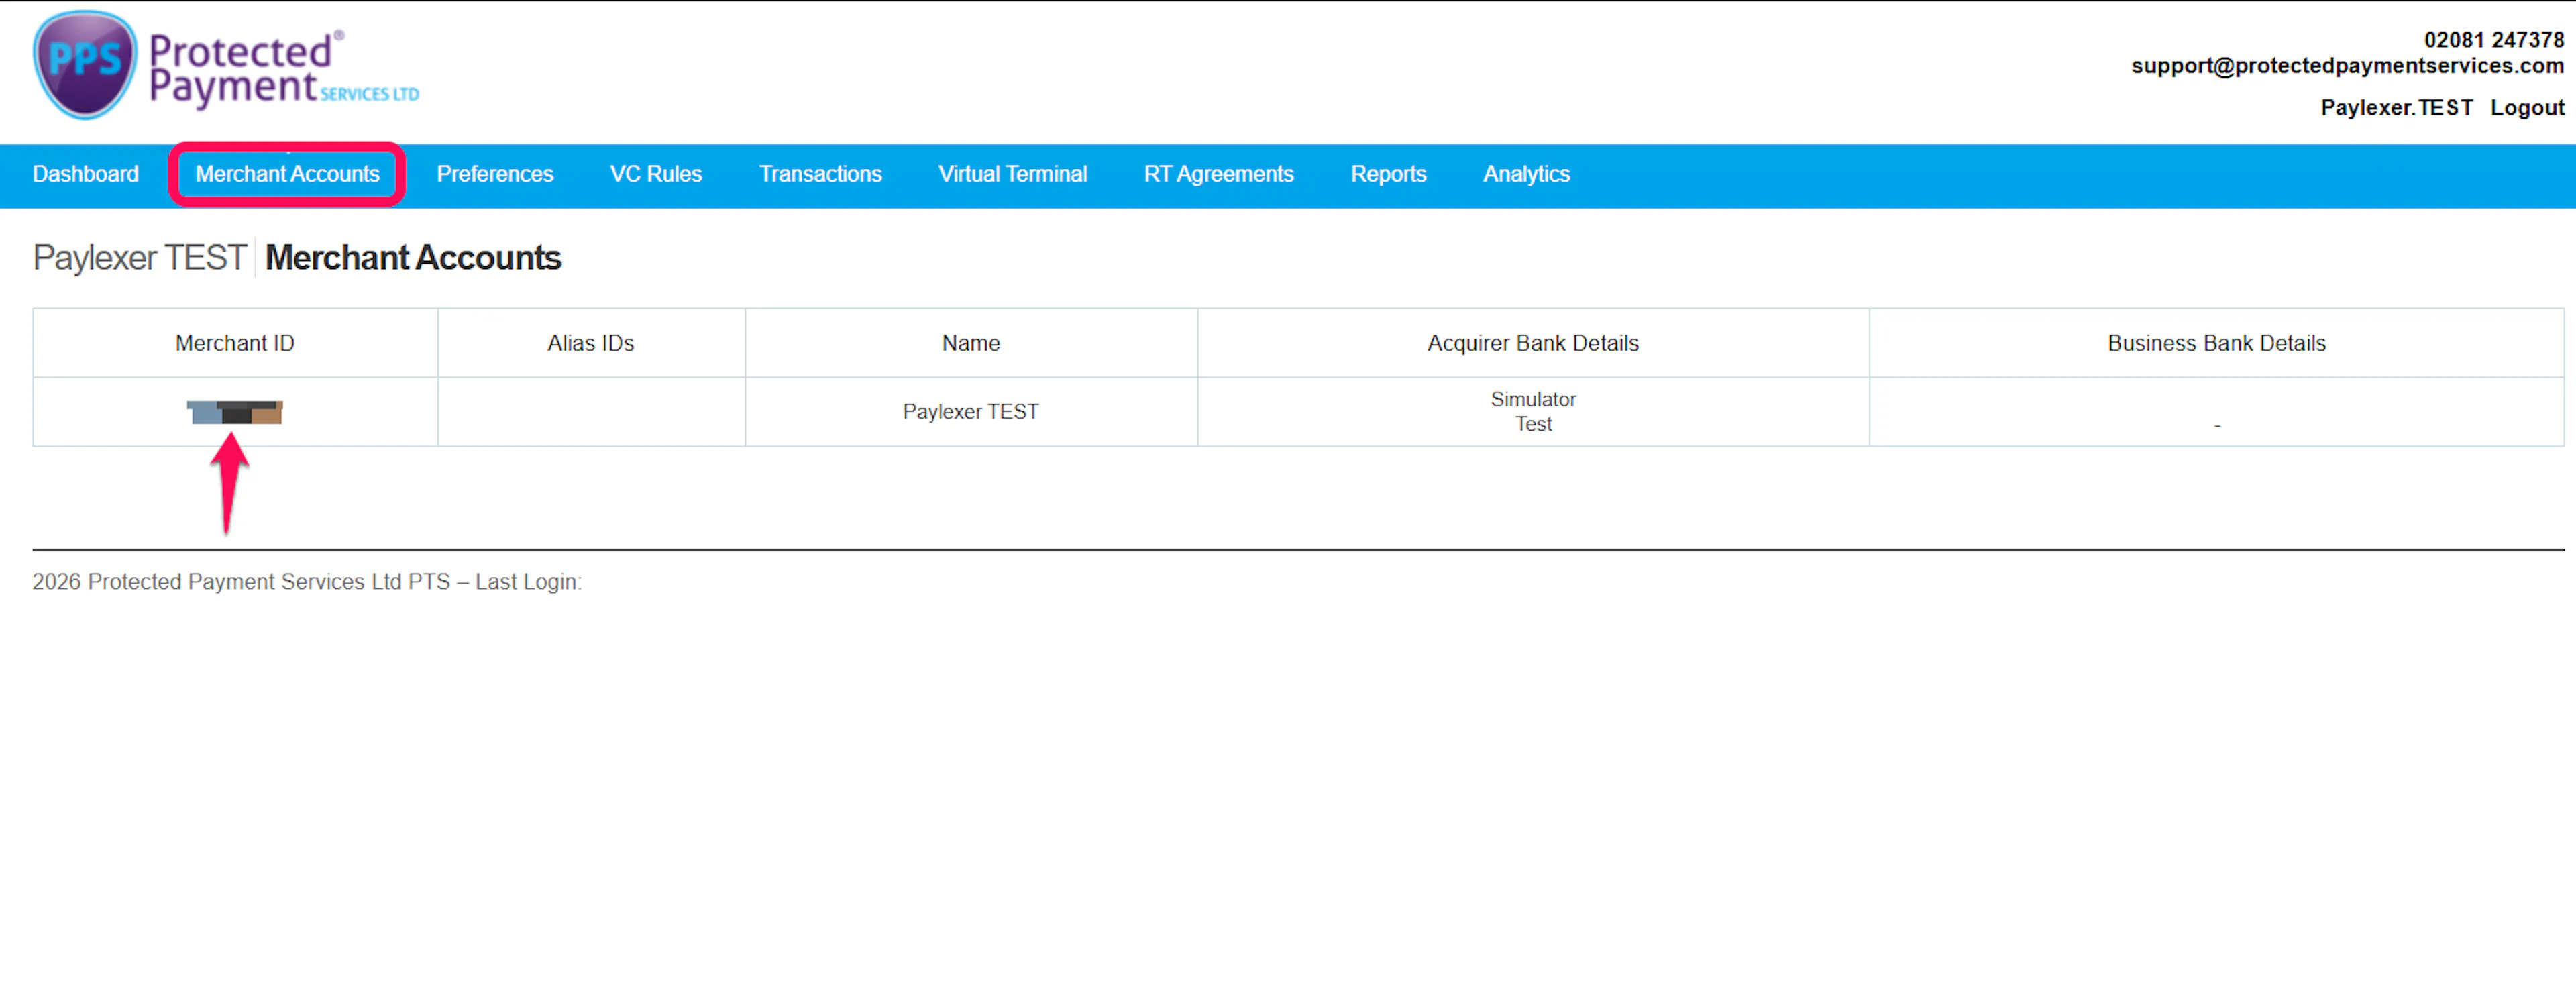
Task: Click the PPS shield logo
Action: click(x=84, y=66)
